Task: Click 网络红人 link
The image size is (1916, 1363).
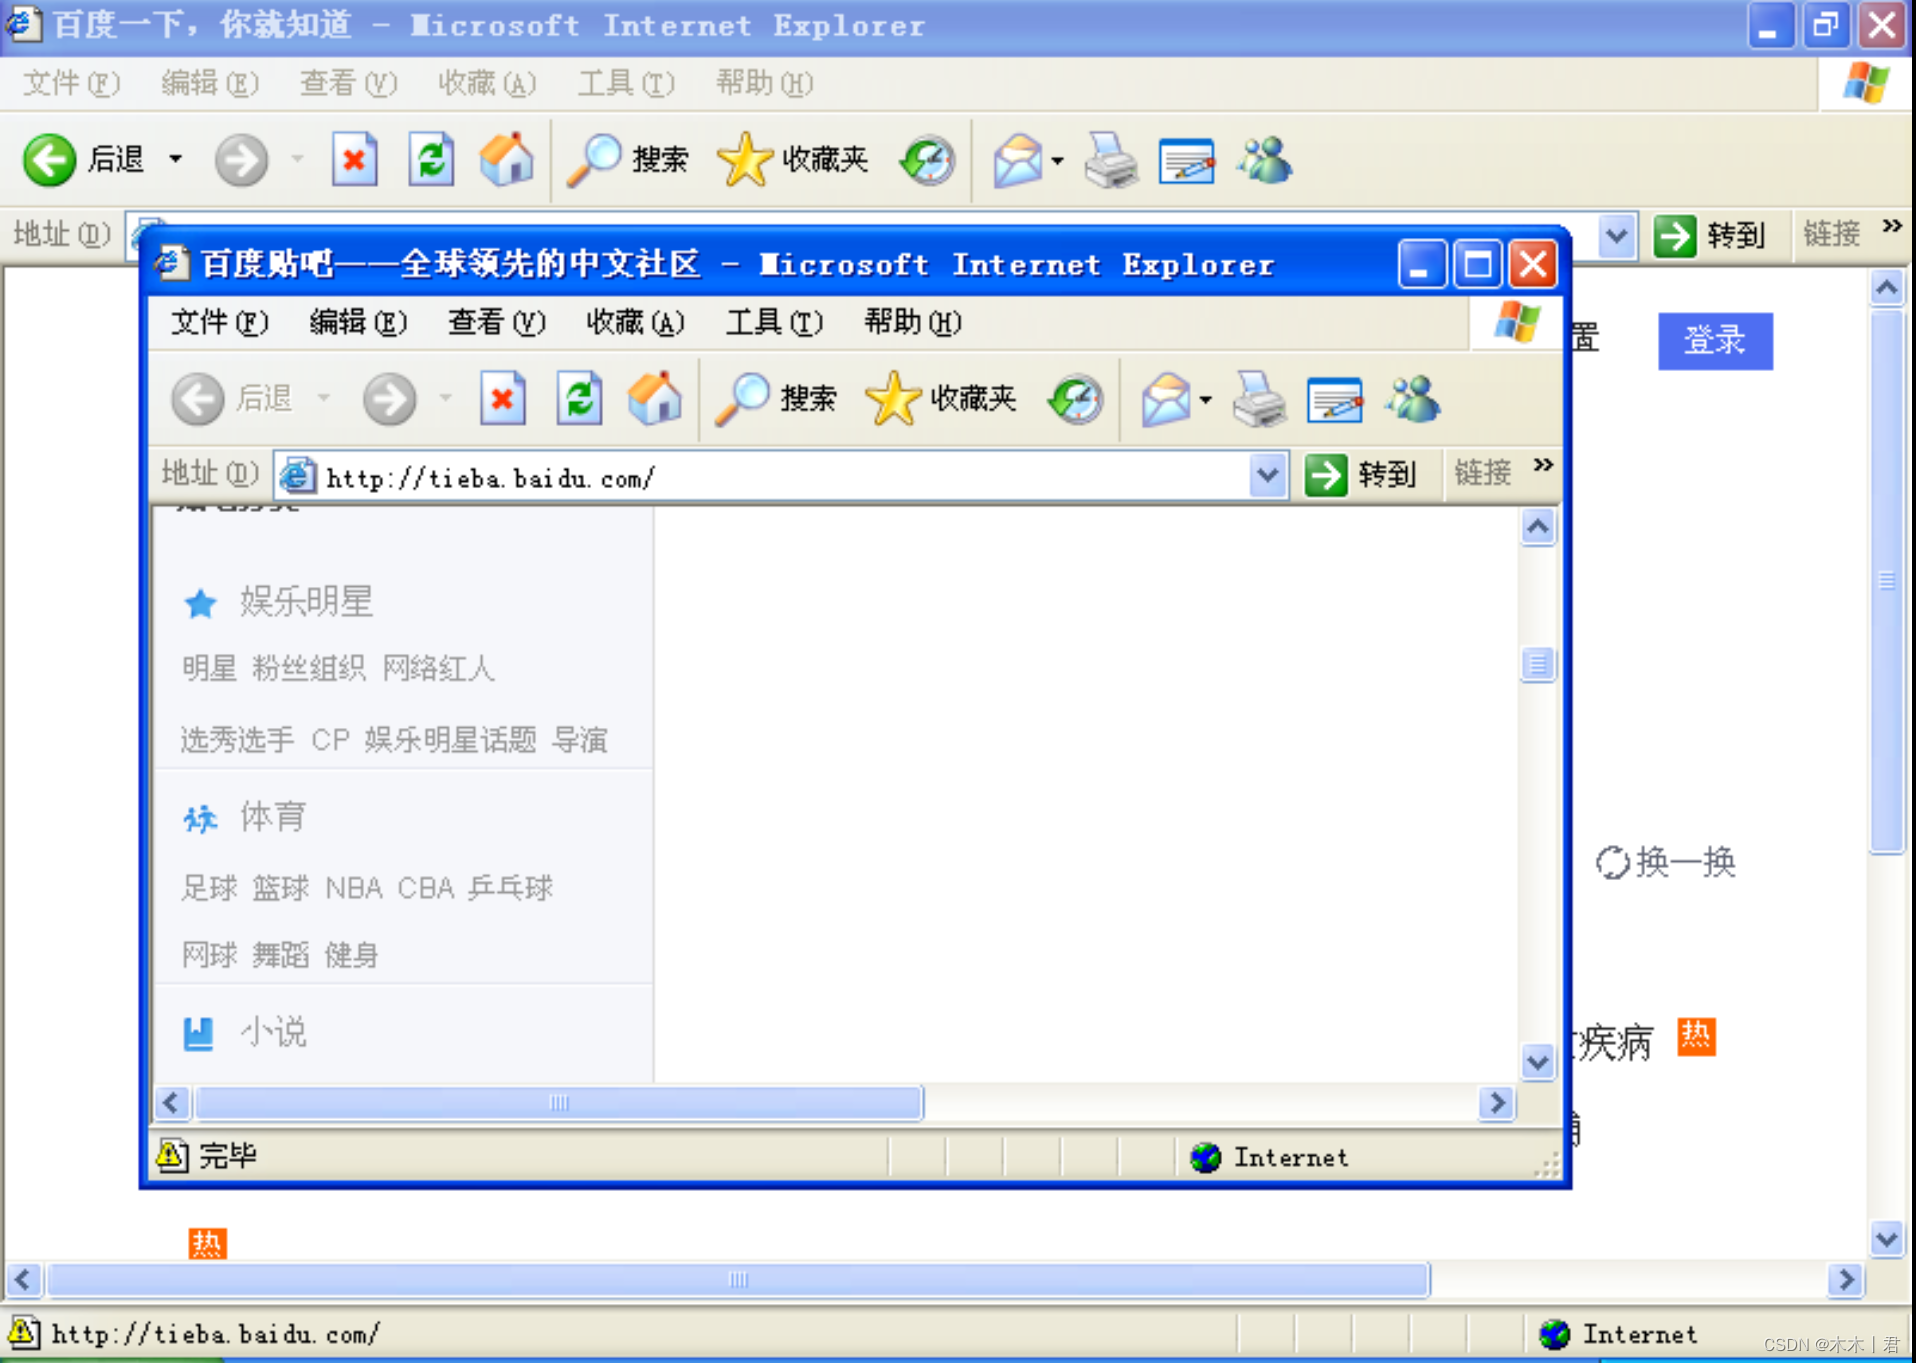Action: tap(439, 668)
